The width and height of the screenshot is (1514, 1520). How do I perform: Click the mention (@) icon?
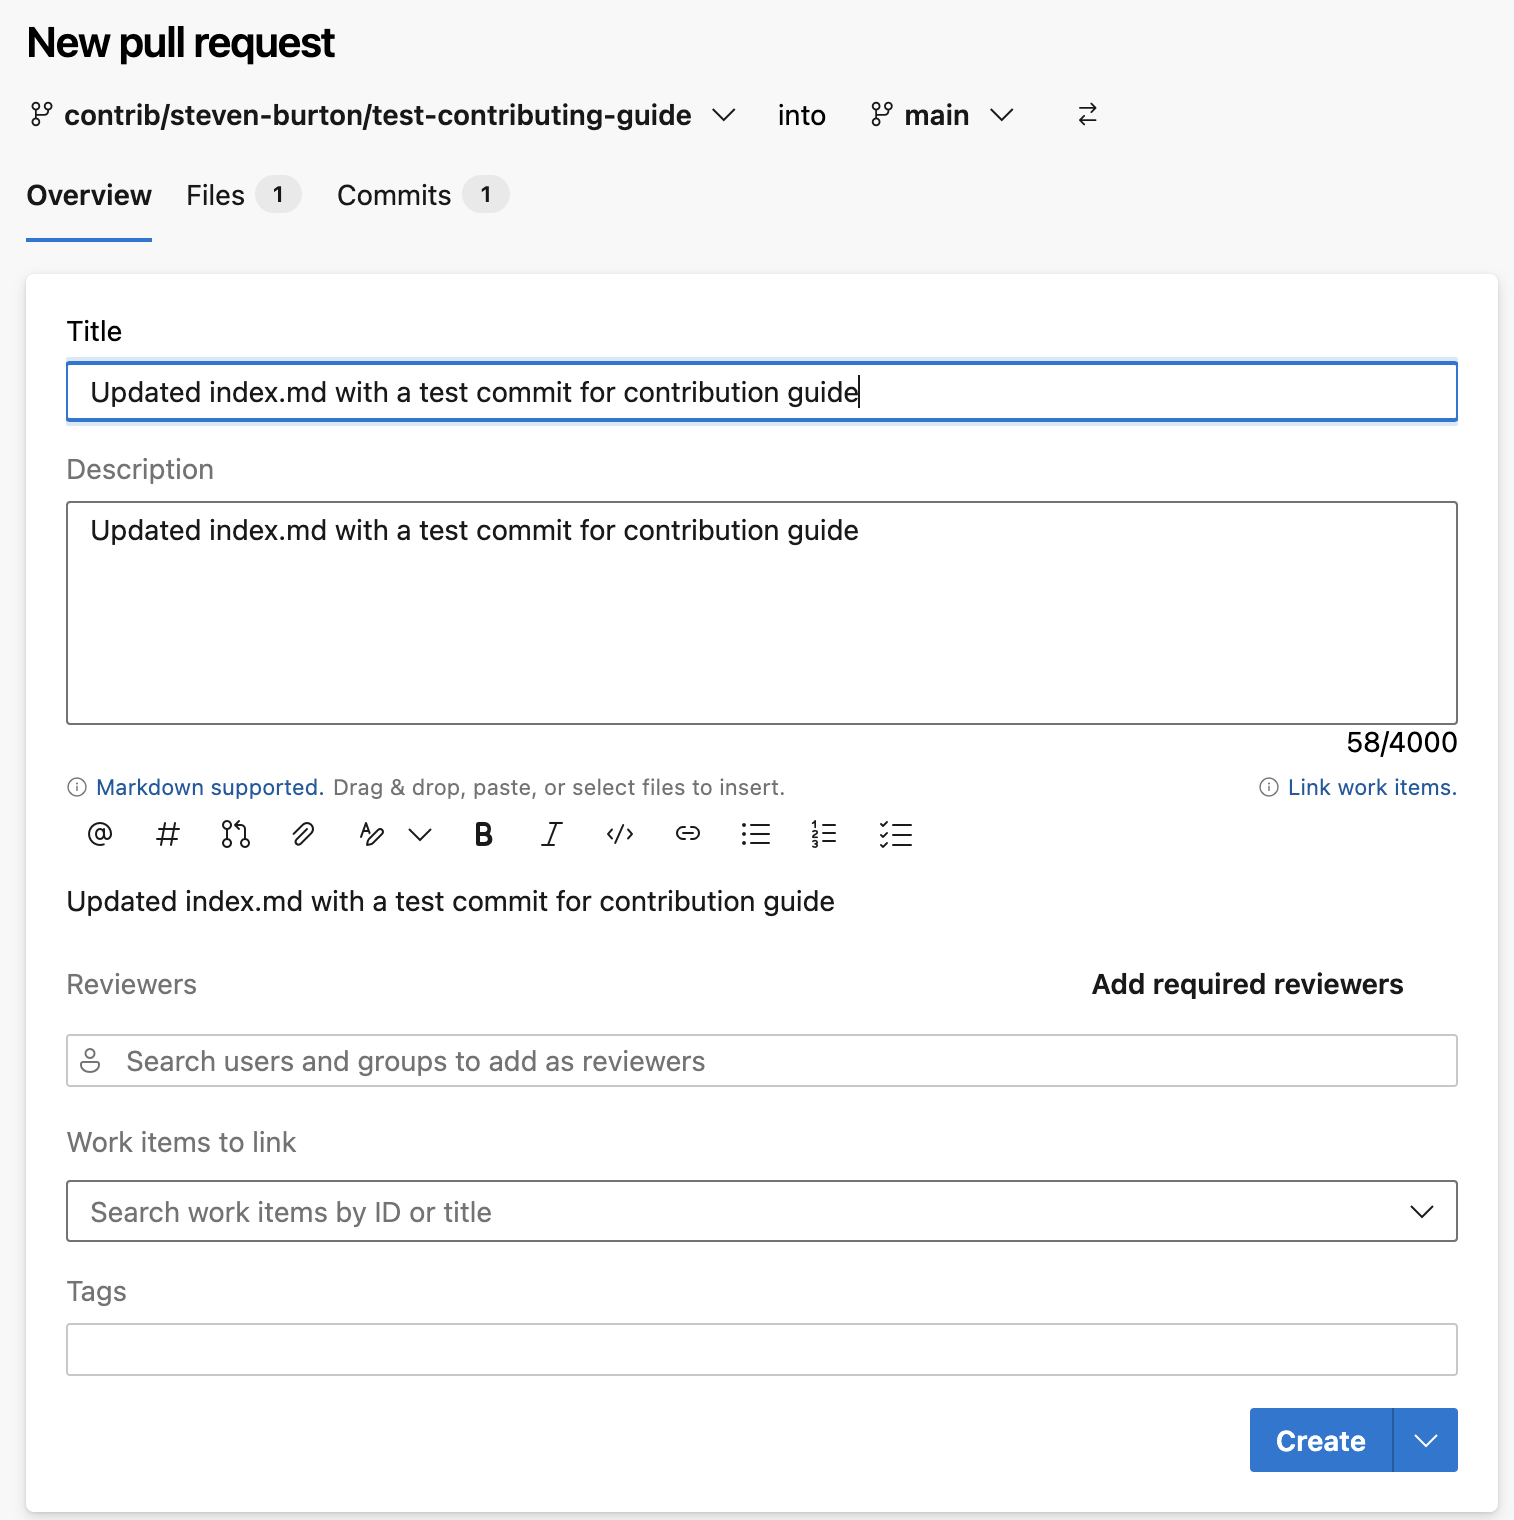tap(100, 834)
